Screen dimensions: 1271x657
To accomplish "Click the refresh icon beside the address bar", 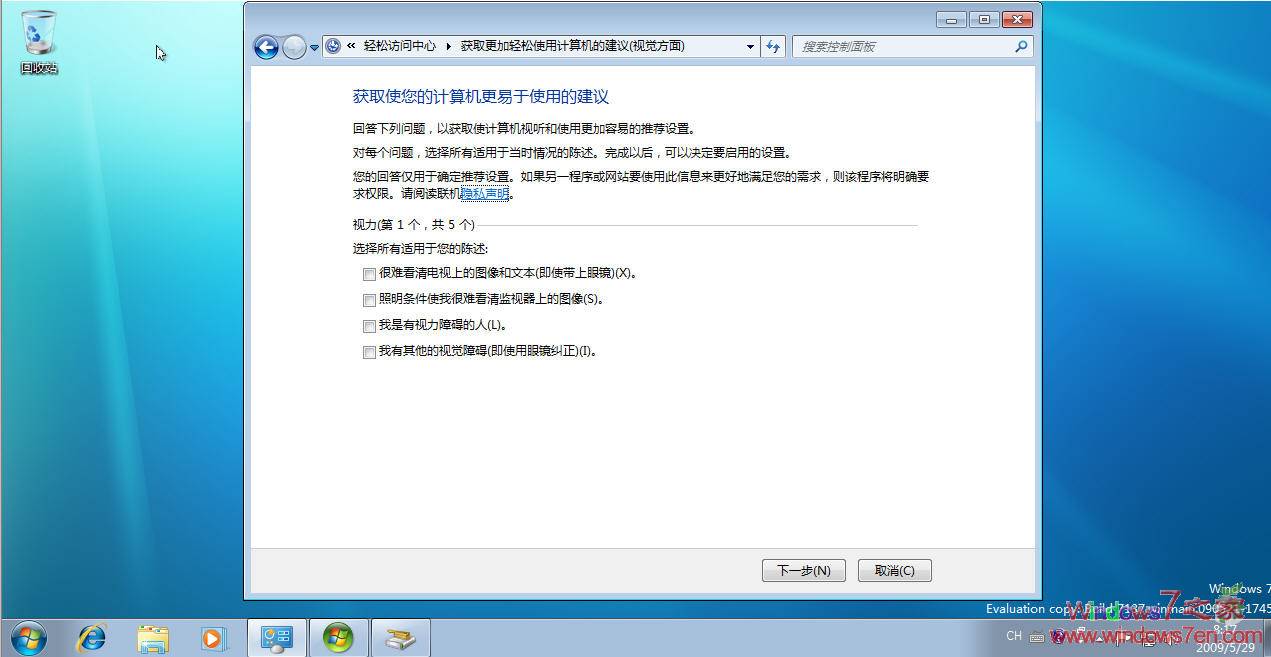I will [x=772, y=46].
